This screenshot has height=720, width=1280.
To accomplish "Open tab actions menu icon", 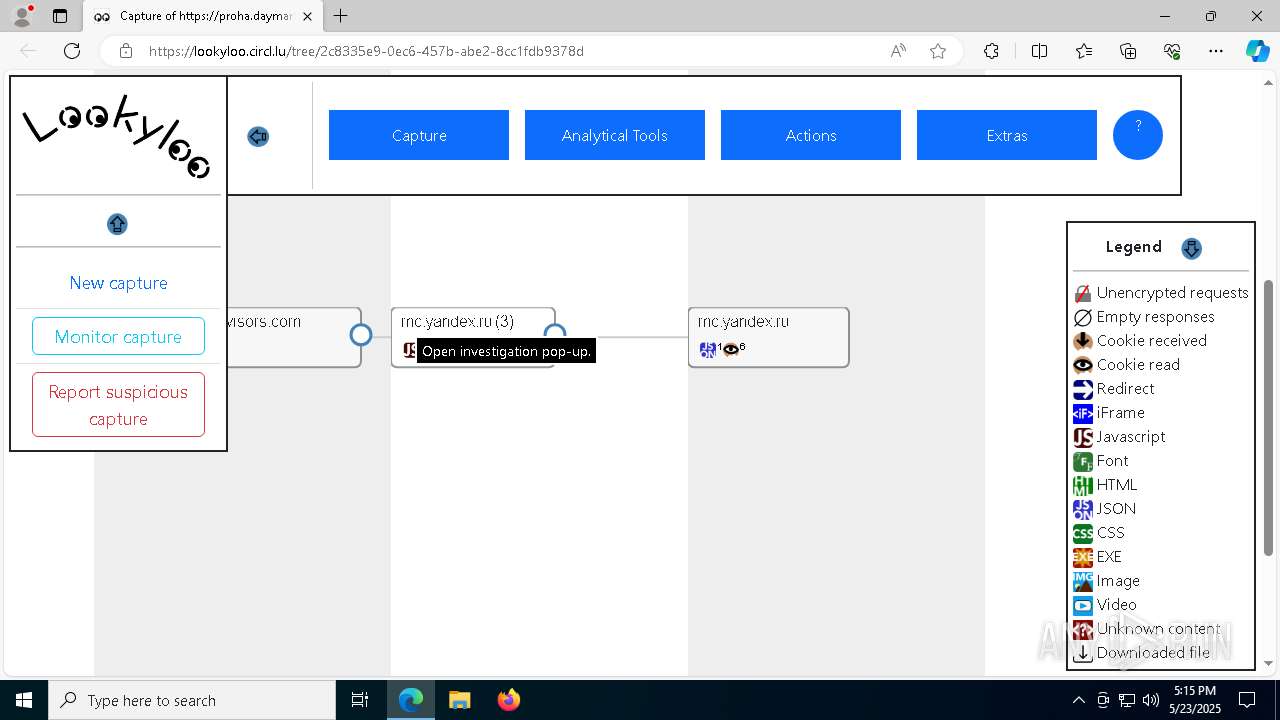I will [60, 16].
